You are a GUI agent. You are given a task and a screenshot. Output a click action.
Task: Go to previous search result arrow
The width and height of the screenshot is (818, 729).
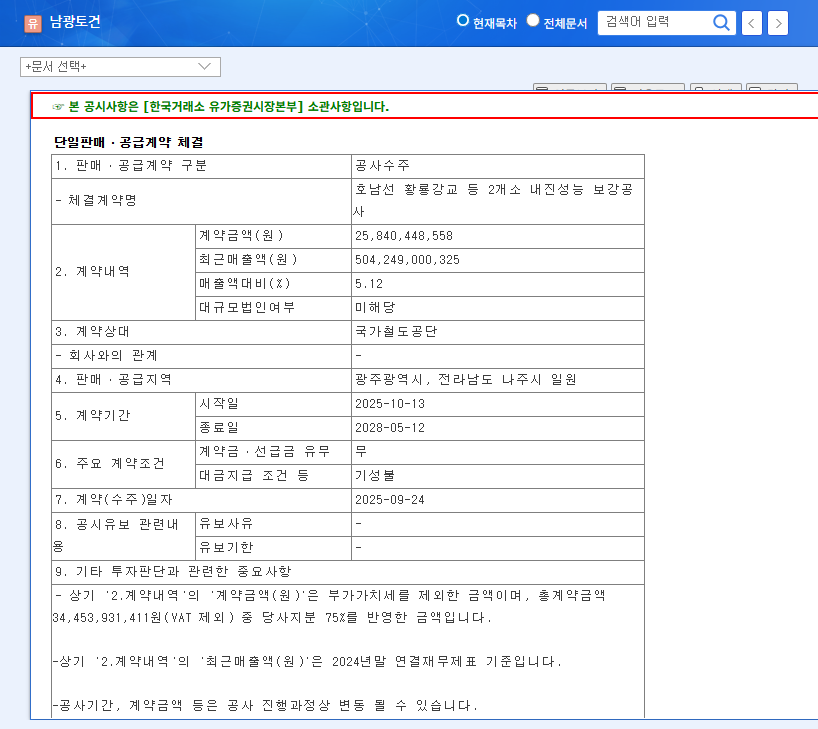click(751, 23)
